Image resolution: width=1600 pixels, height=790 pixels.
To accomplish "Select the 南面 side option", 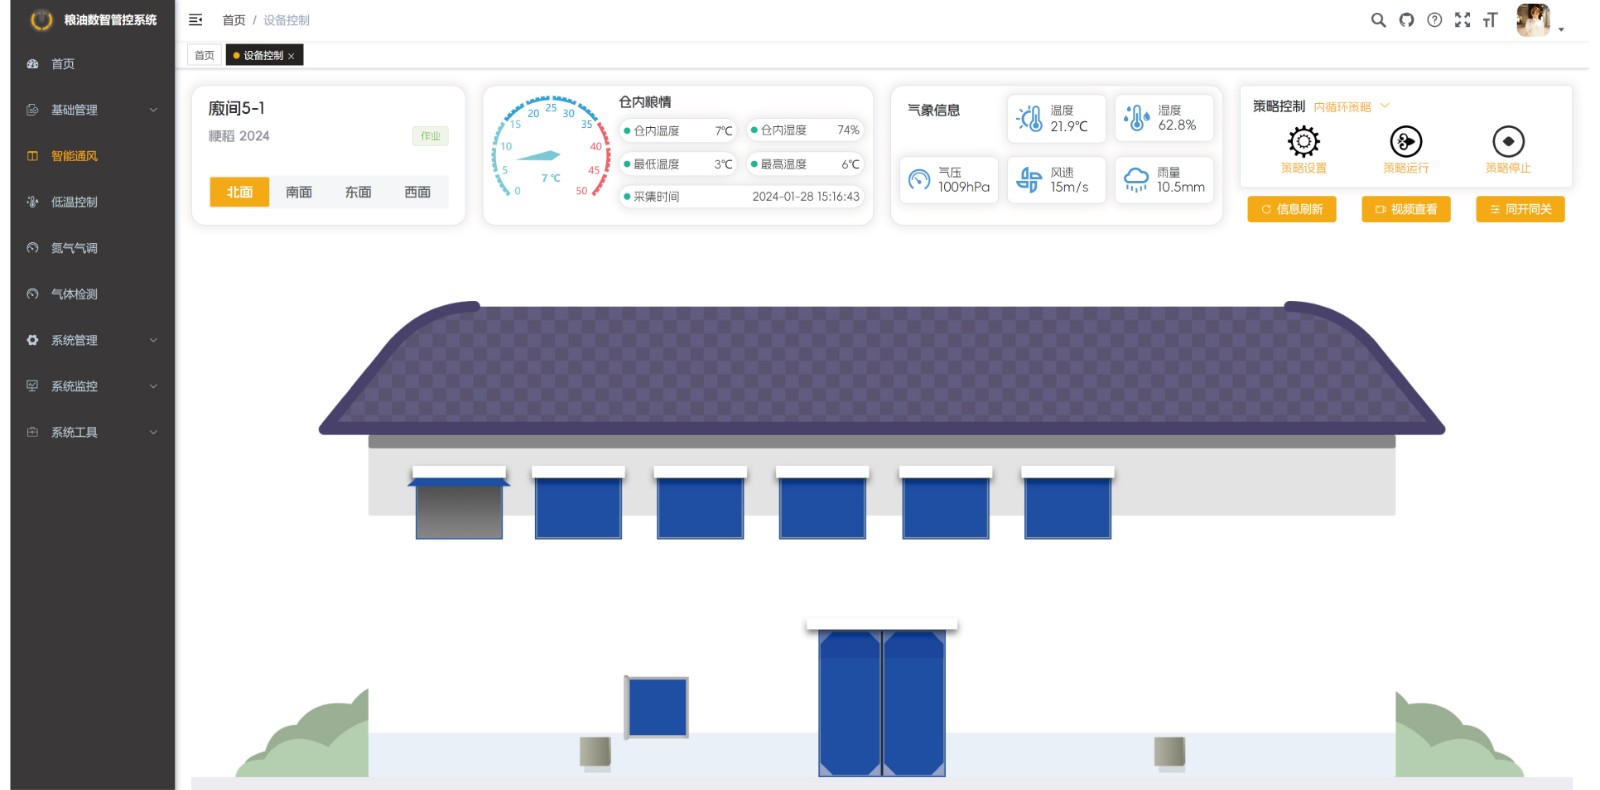I will [x=299, y=192].
